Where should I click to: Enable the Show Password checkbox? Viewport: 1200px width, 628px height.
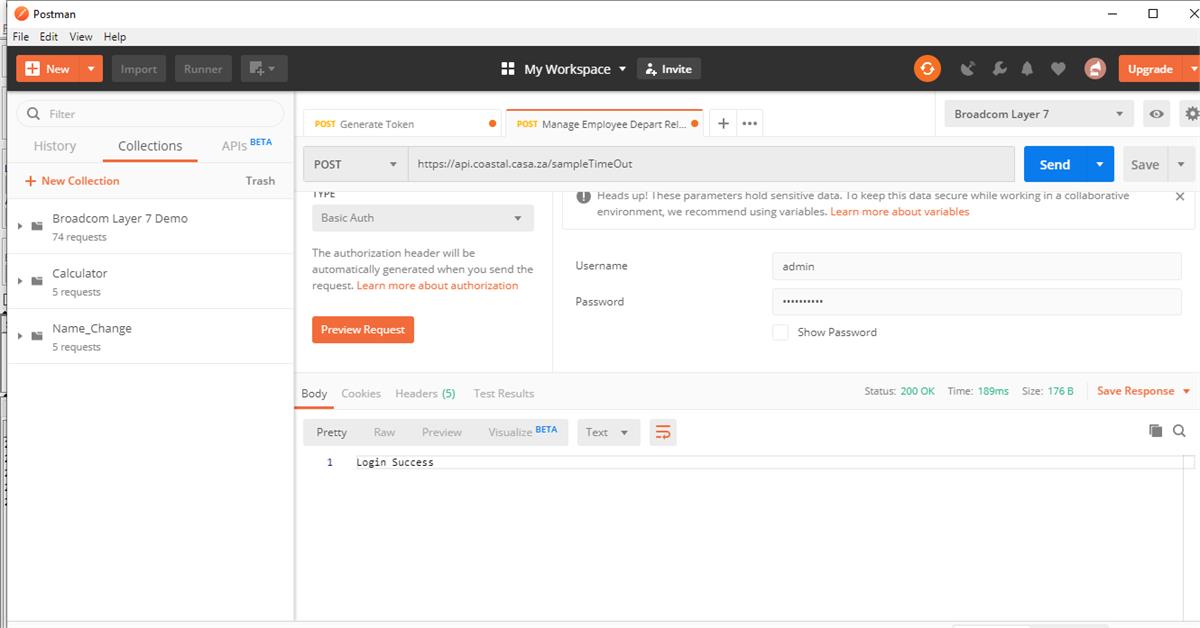pos(780,332)
